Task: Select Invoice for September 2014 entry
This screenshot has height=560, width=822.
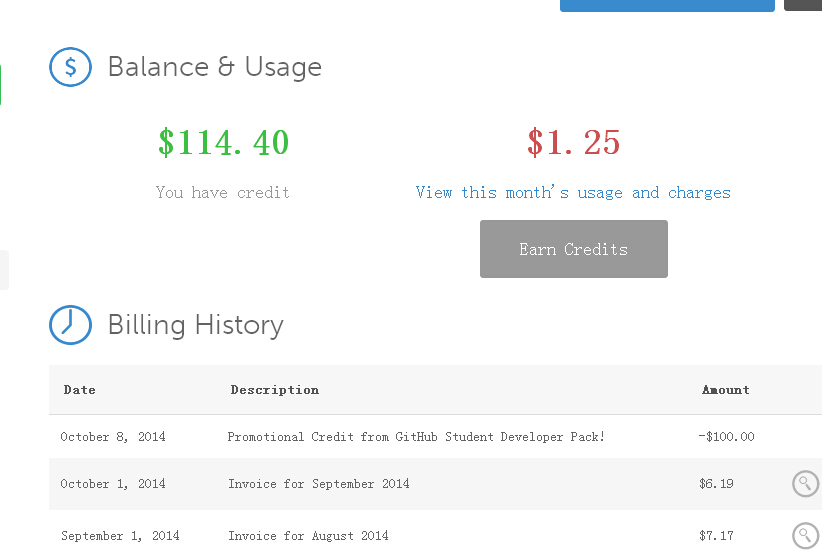Action: point(319,483)
